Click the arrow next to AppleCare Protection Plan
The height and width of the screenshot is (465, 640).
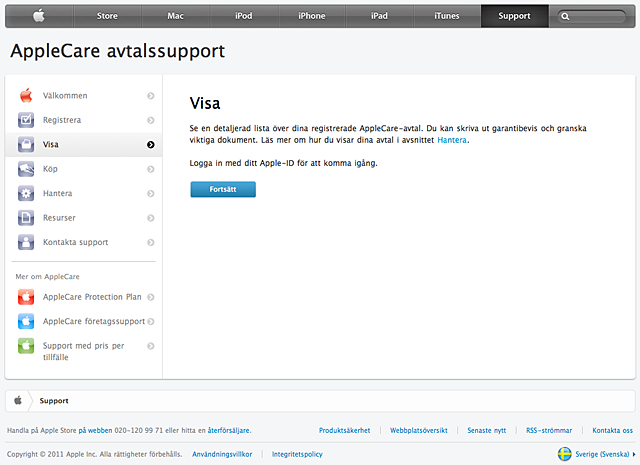(x=151, y=297)
